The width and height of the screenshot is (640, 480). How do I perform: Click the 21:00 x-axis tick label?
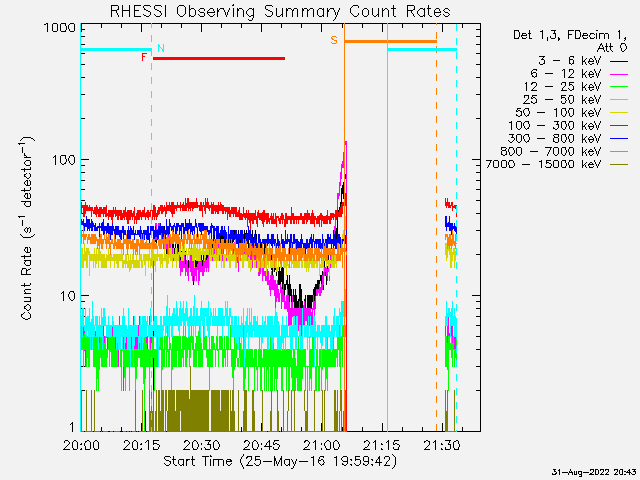point(321,445)
